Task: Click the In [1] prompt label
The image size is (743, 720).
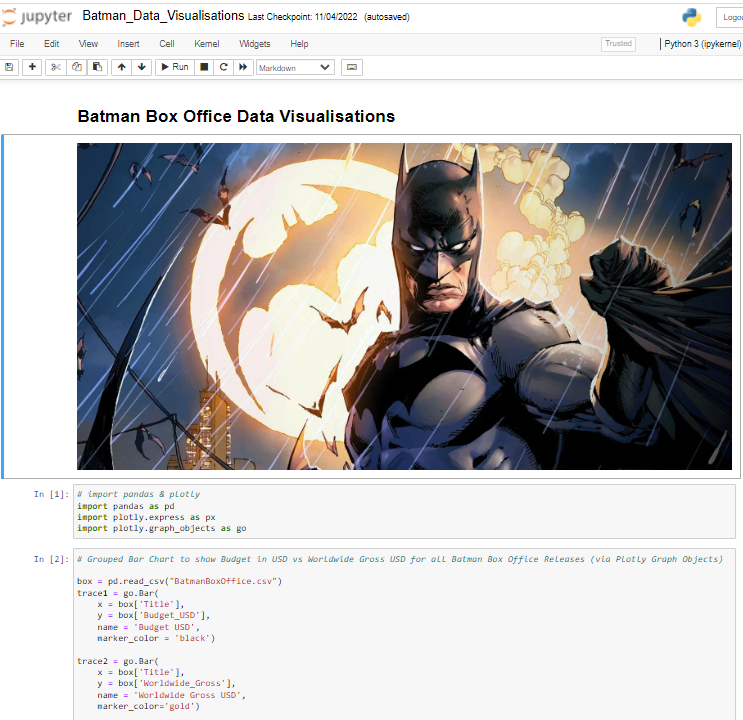Action: pos(52,494)
